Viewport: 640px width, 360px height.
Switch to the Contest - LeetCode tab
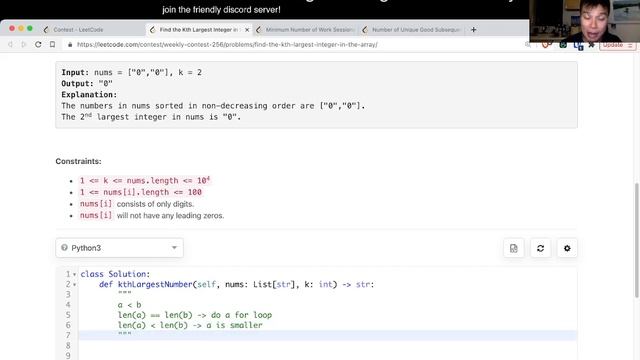coord(78,30)
